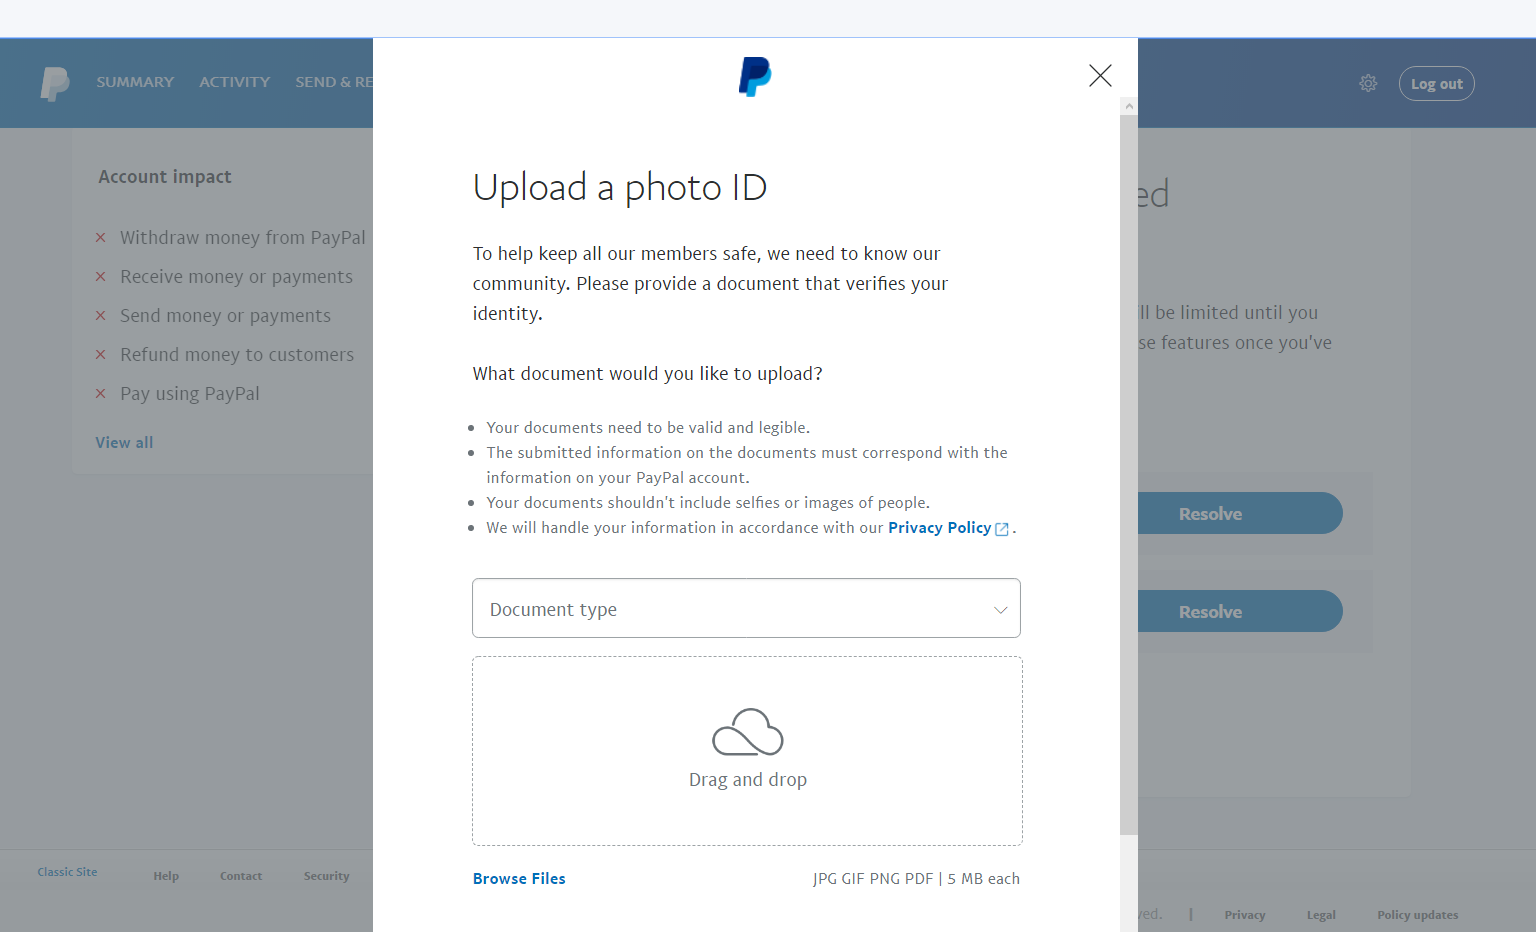This screenshot has width=1536, height=932.
Task: Click the PayPal logo in the navigation bar
Action: click(55, 83)
